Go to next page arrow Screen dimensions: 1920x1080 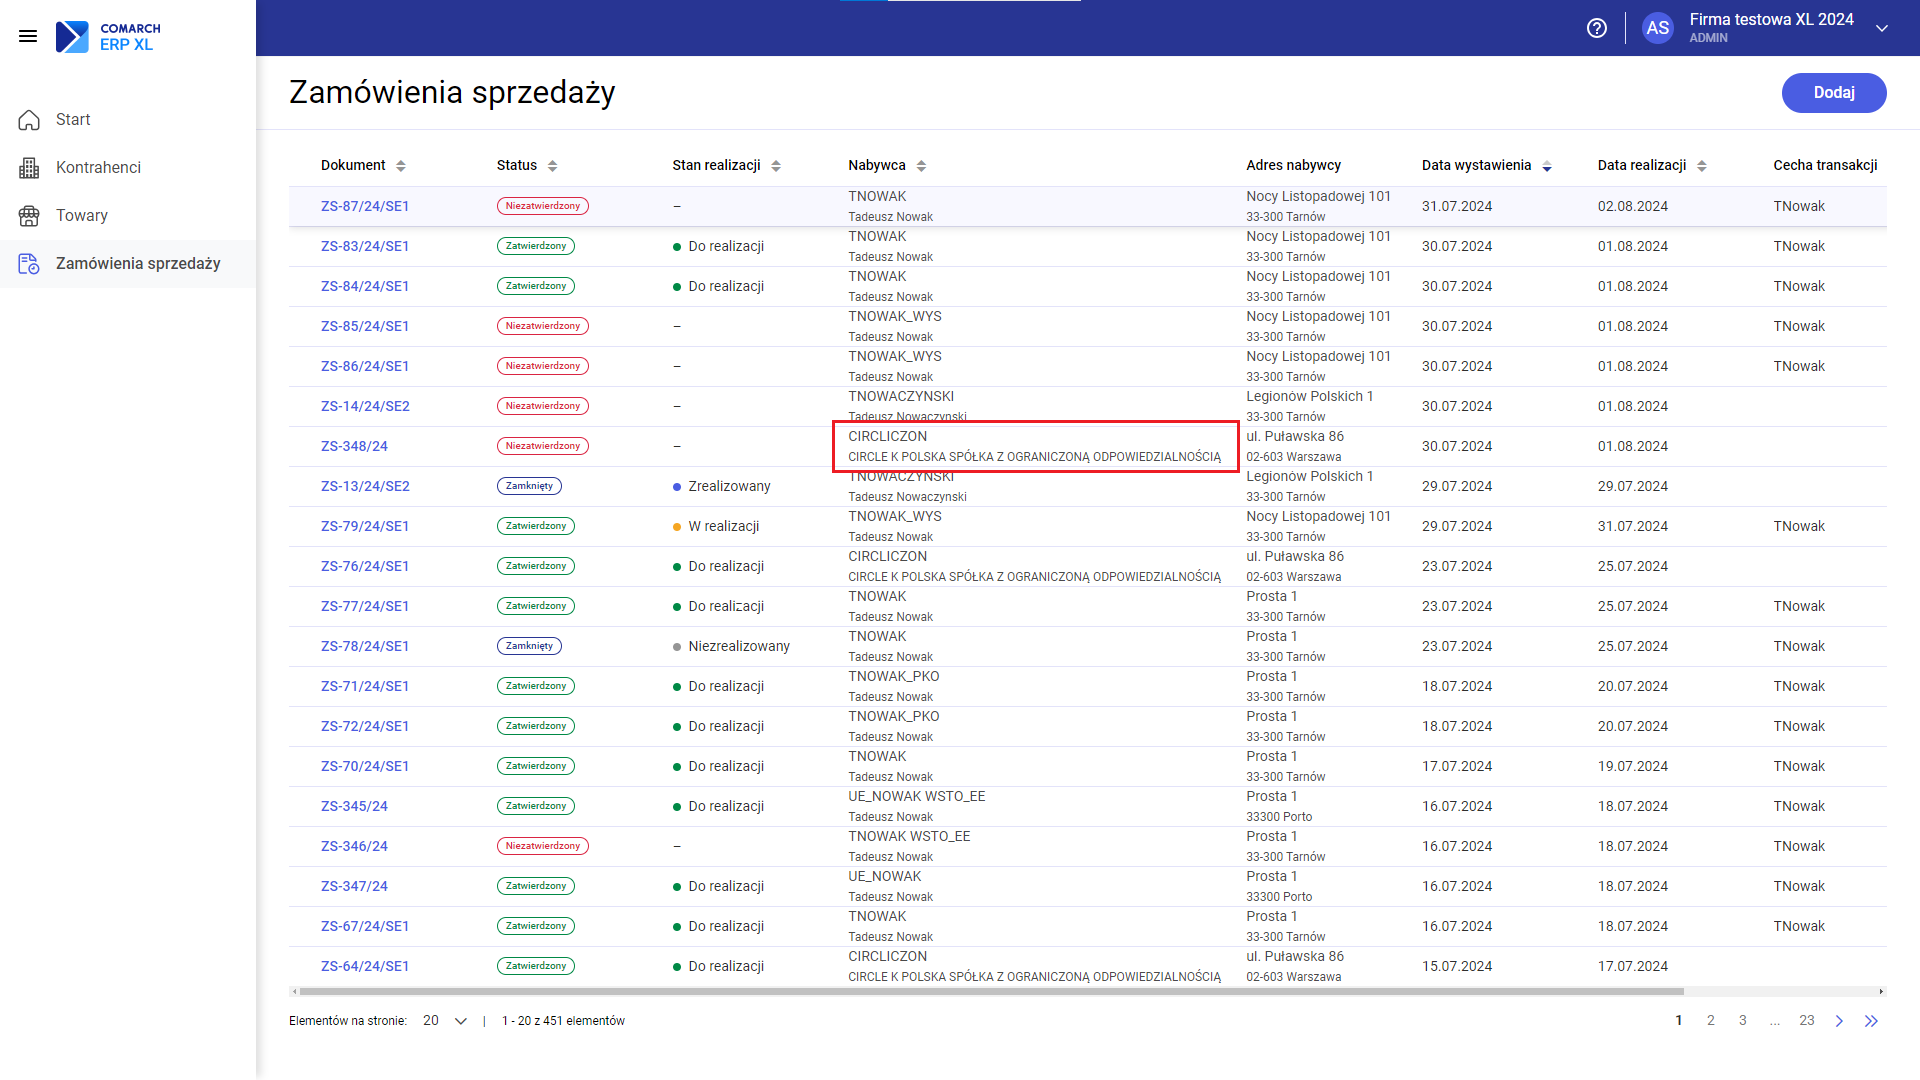[1839, 1021]
